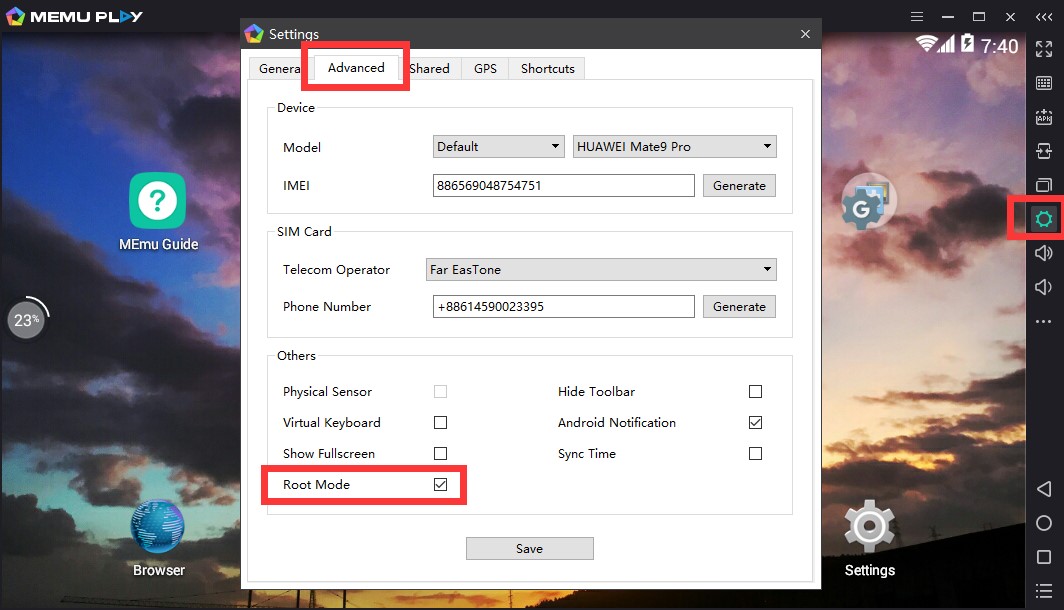Expand the Telecom Operator dropdown

[x=601, y=270]
